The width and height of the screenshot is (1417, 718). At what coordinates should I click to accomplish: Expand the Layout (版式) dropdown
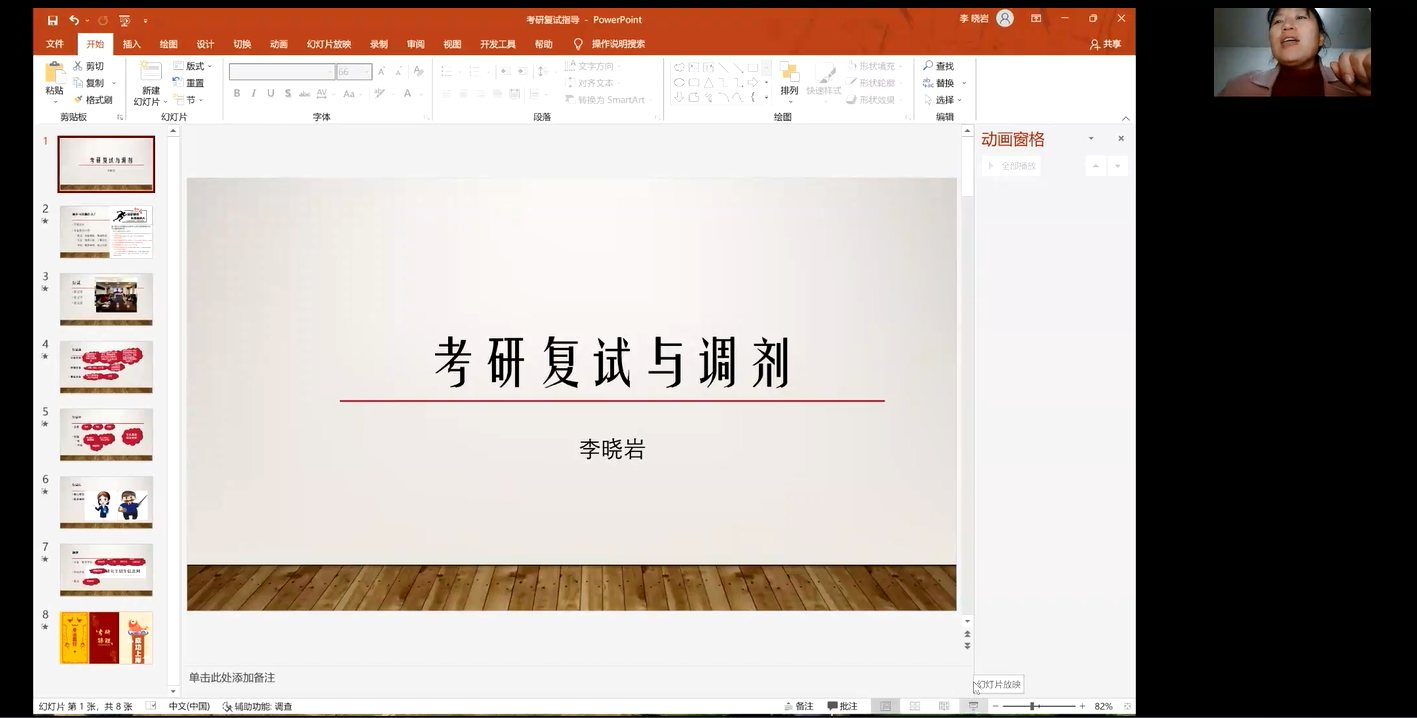click(x=194, y=66)
